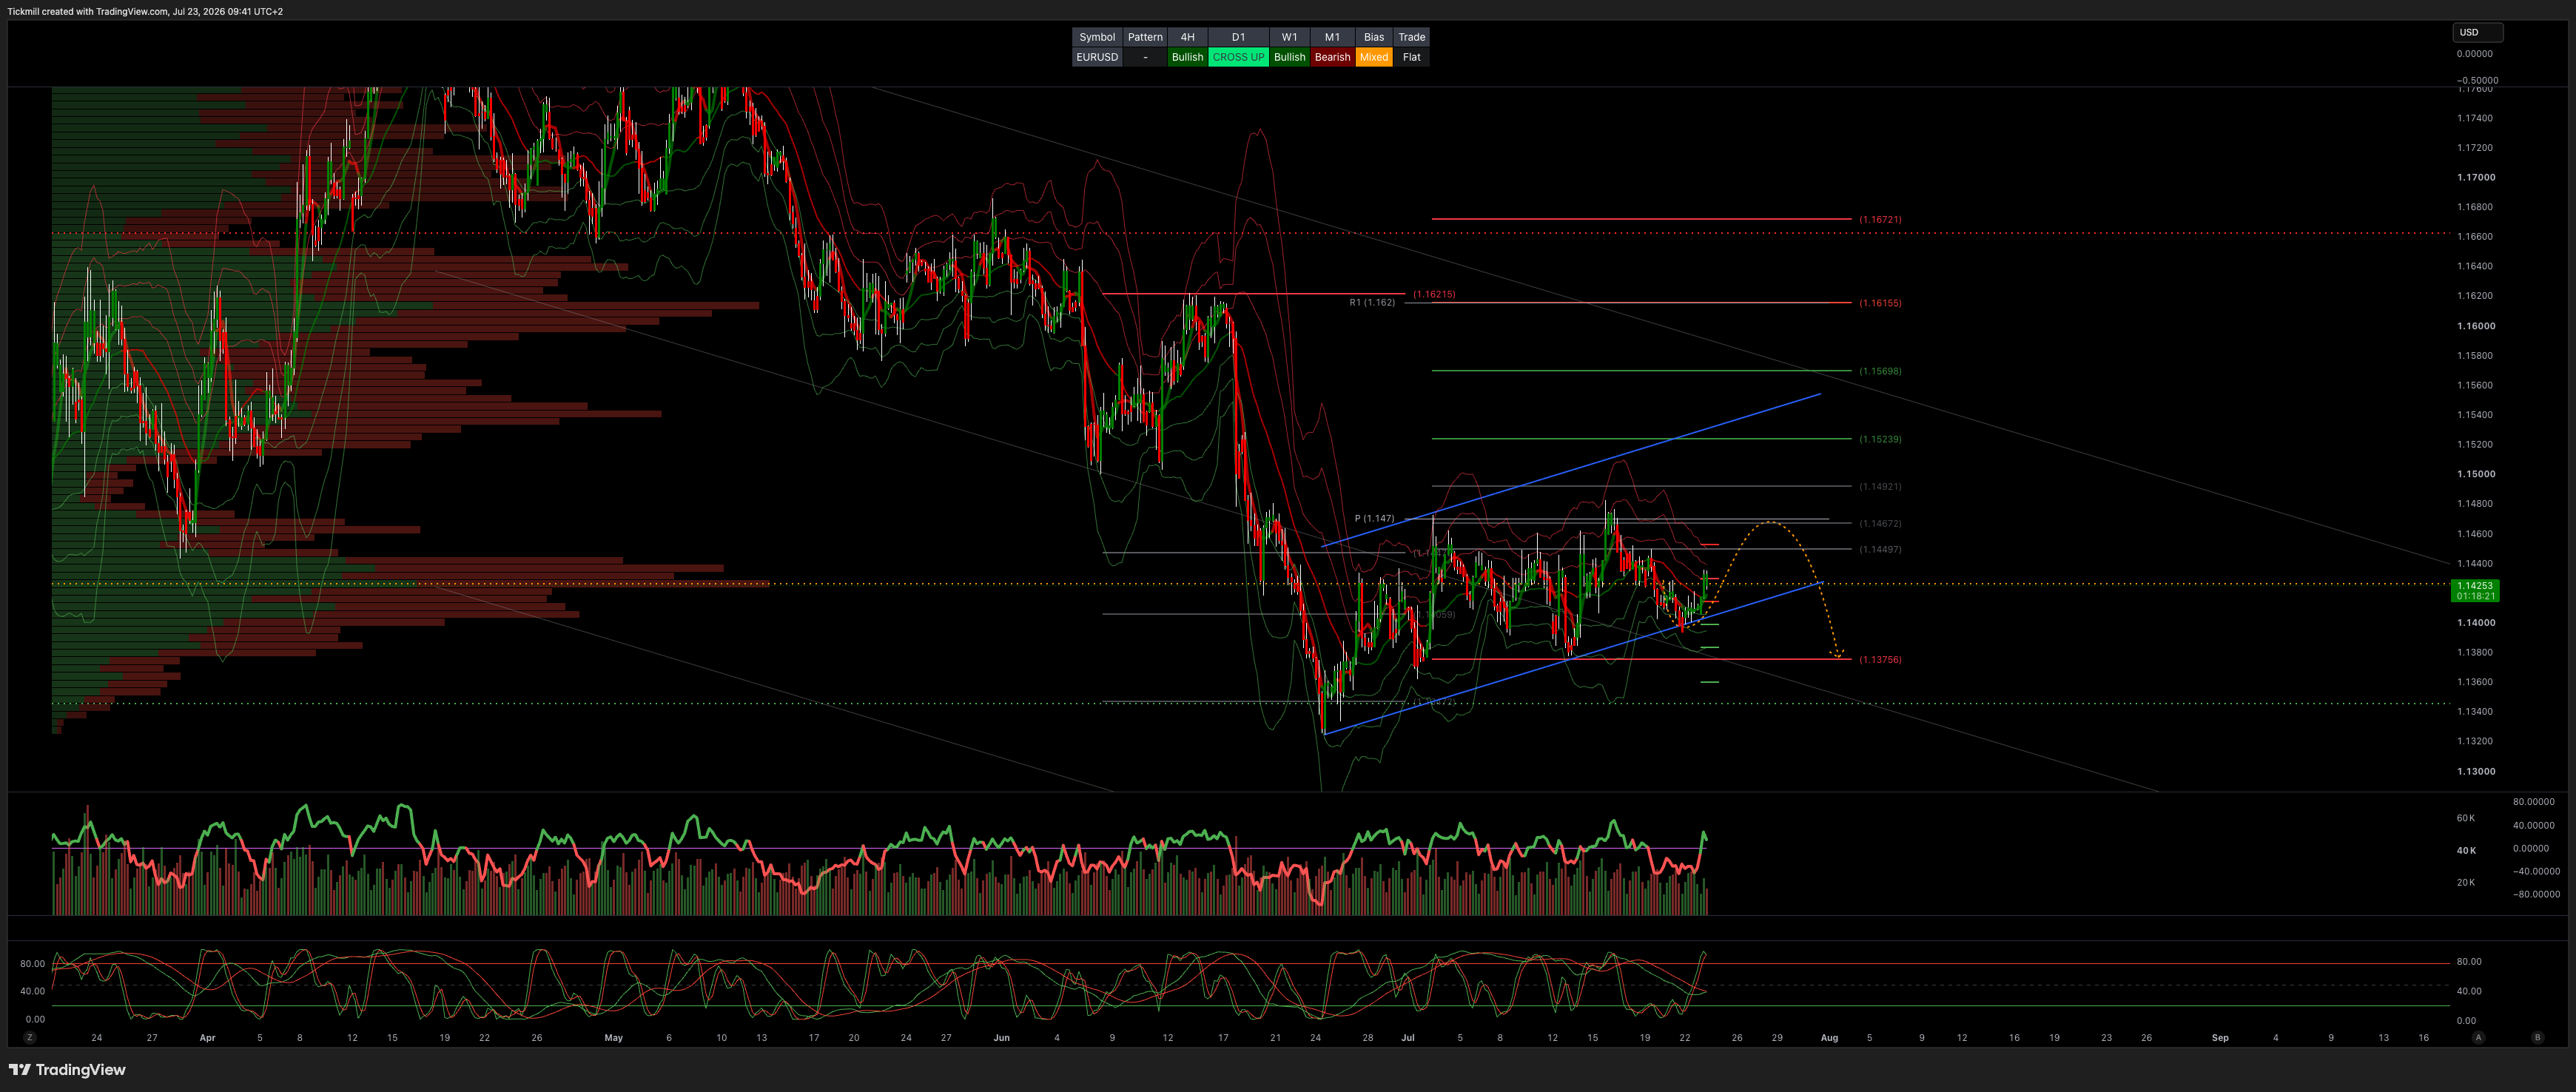2576x1092 pixels.
Task: Click the 80.00000 oscillator scale label
Action: tap(2533, 802)
